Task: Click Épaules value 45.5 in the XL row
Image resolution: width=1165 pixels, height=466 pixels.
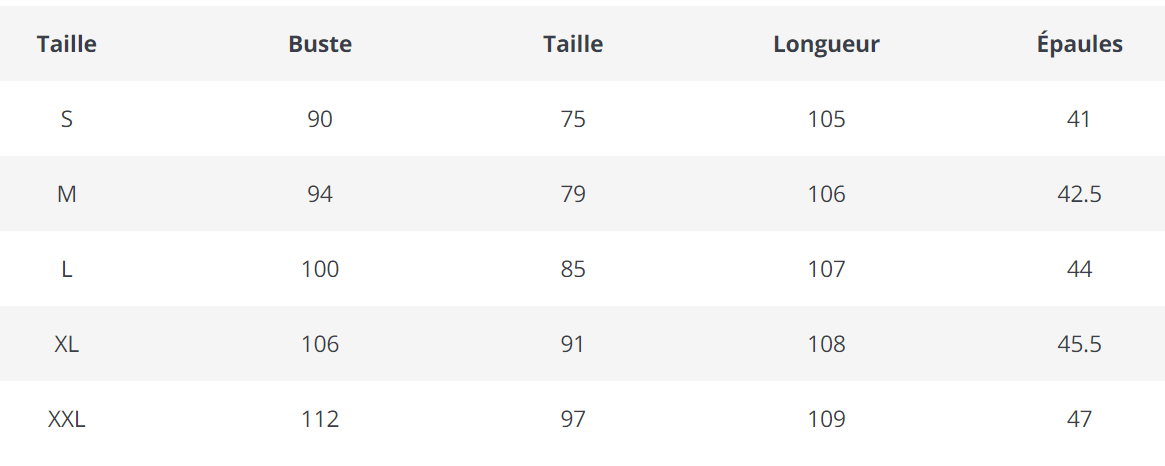Action: pos(1079,344)
